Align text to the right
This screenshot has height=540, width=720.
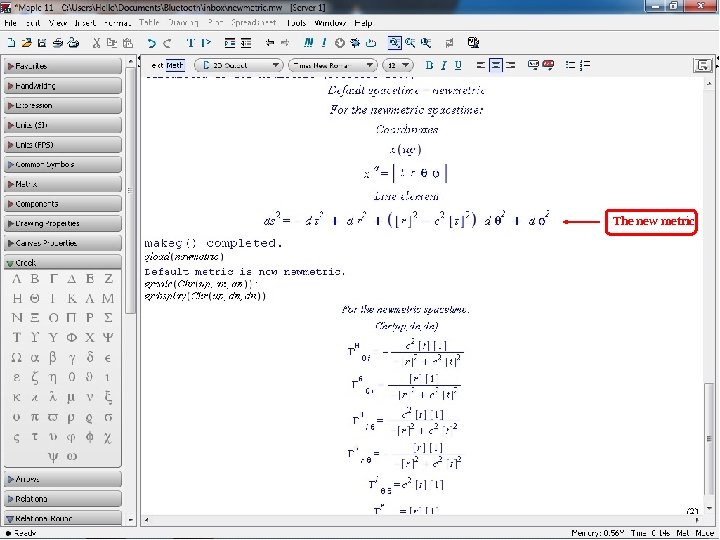(511, 65)
